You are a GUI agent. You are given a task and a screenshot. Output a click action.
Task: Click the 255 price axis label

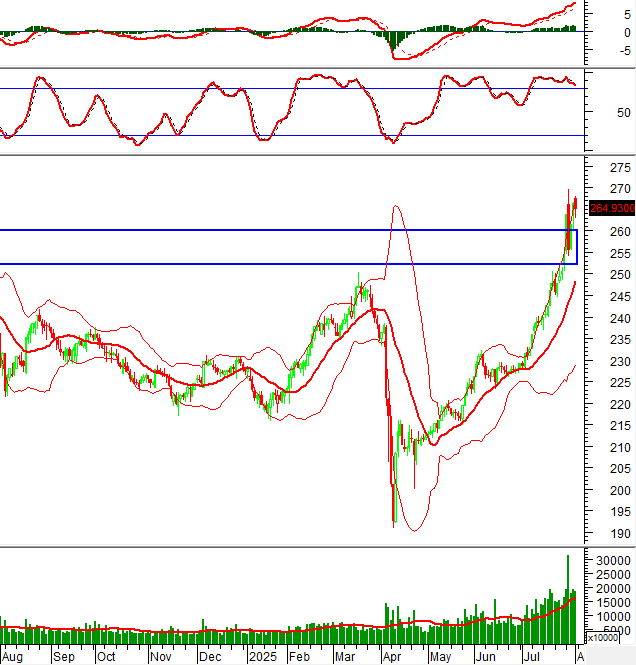(x=620, y=254)
